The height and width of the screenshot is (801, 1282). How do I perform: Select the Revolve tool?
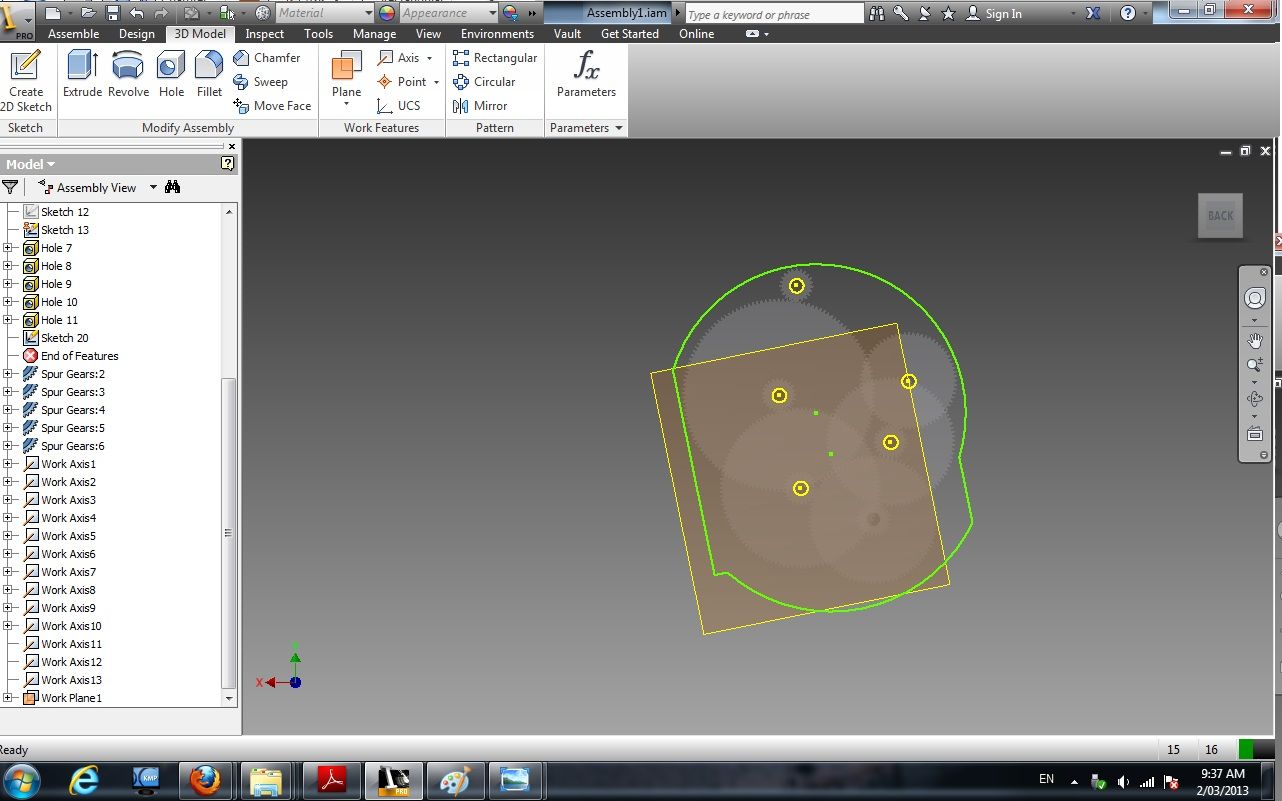pos(128,74)
